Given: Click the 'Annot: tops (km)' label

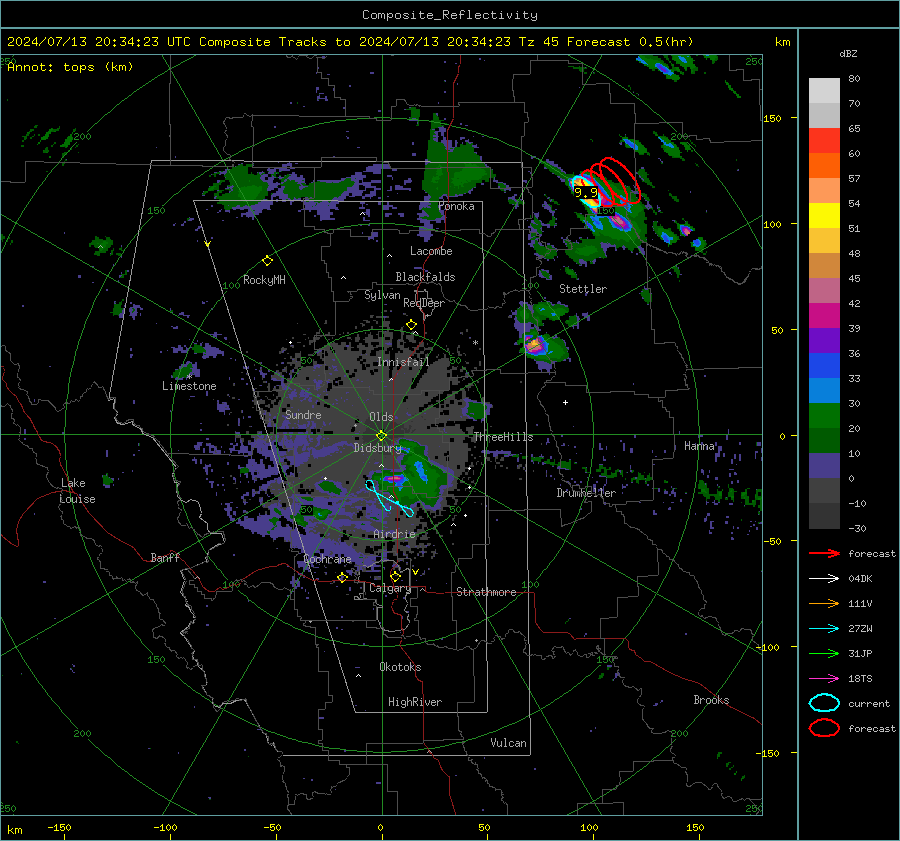Looking at the screenshot, I should tap(71, 67).
